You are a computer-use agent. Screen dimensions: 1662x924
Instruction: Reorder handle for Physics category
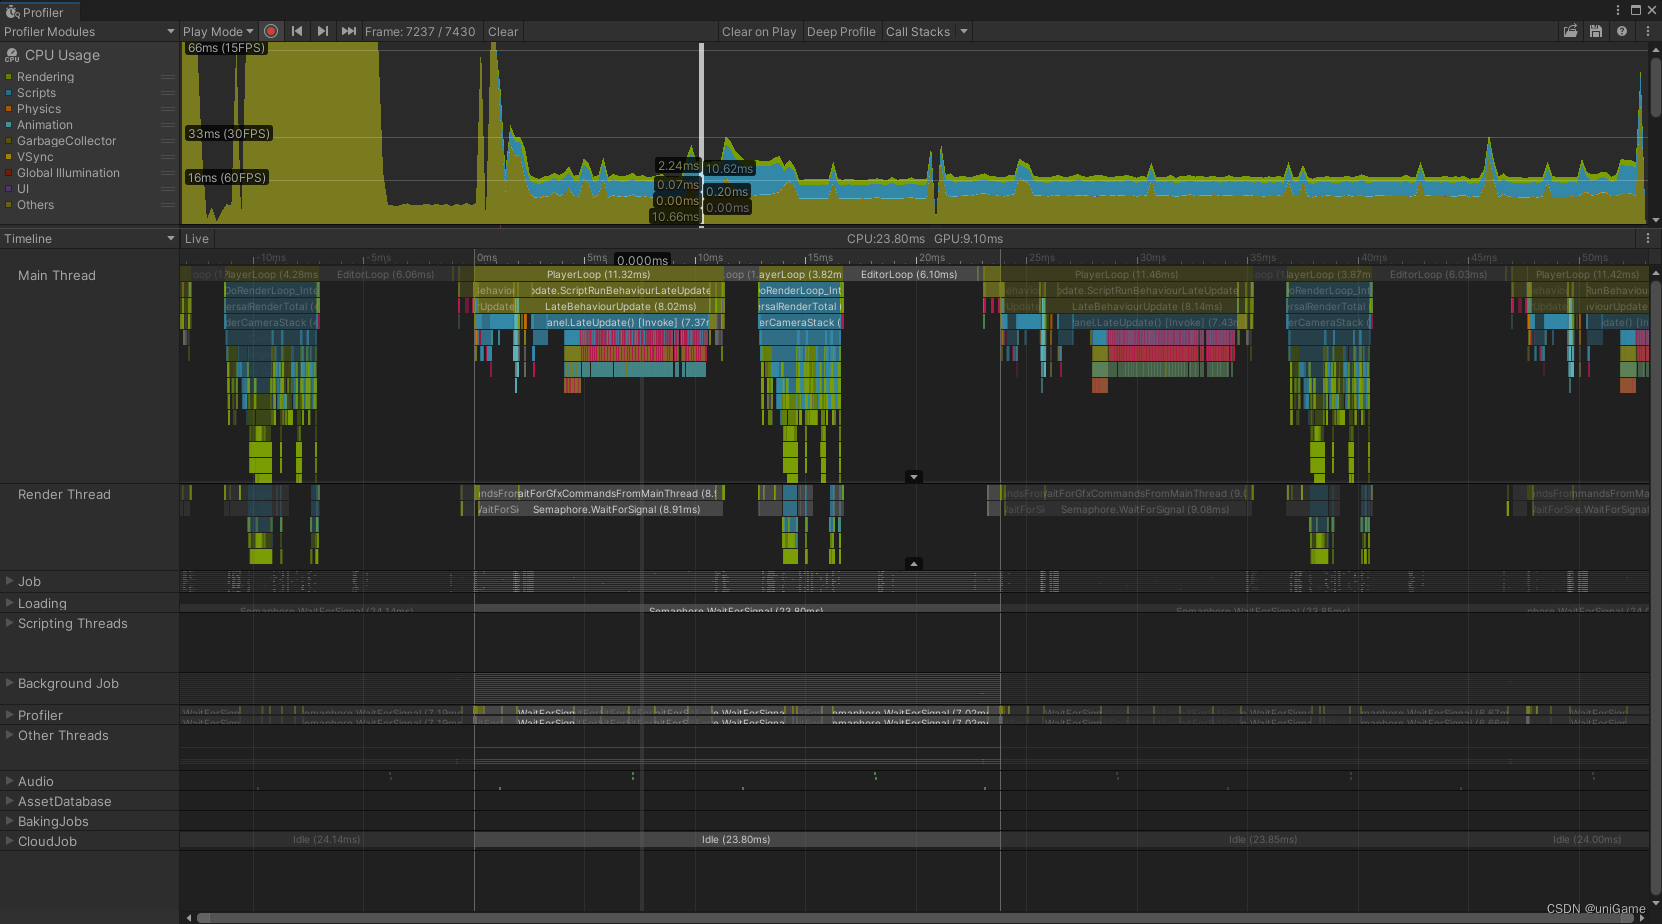pyautogui.click(x=167, y=109)
